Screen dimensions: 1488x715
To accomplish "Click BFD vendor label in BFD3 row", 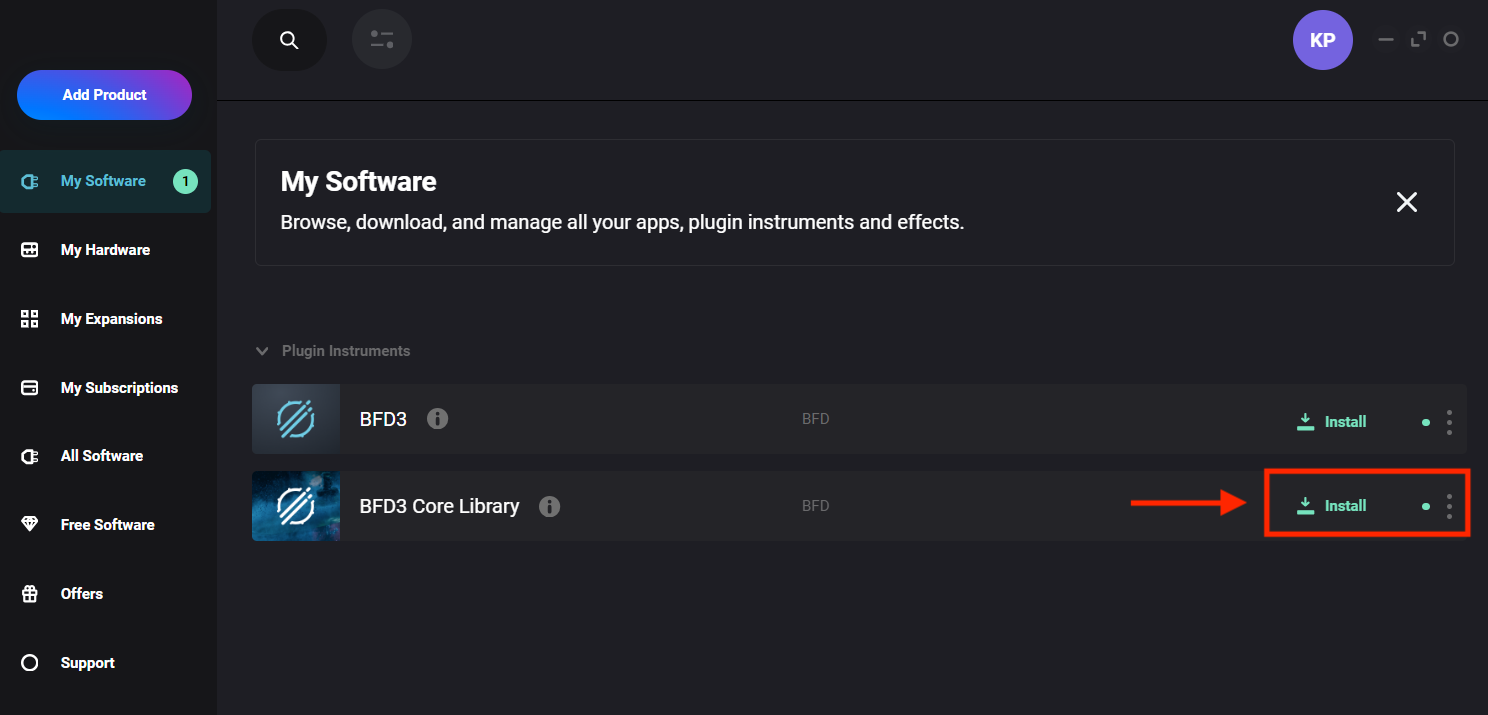I will pos(815,419).
